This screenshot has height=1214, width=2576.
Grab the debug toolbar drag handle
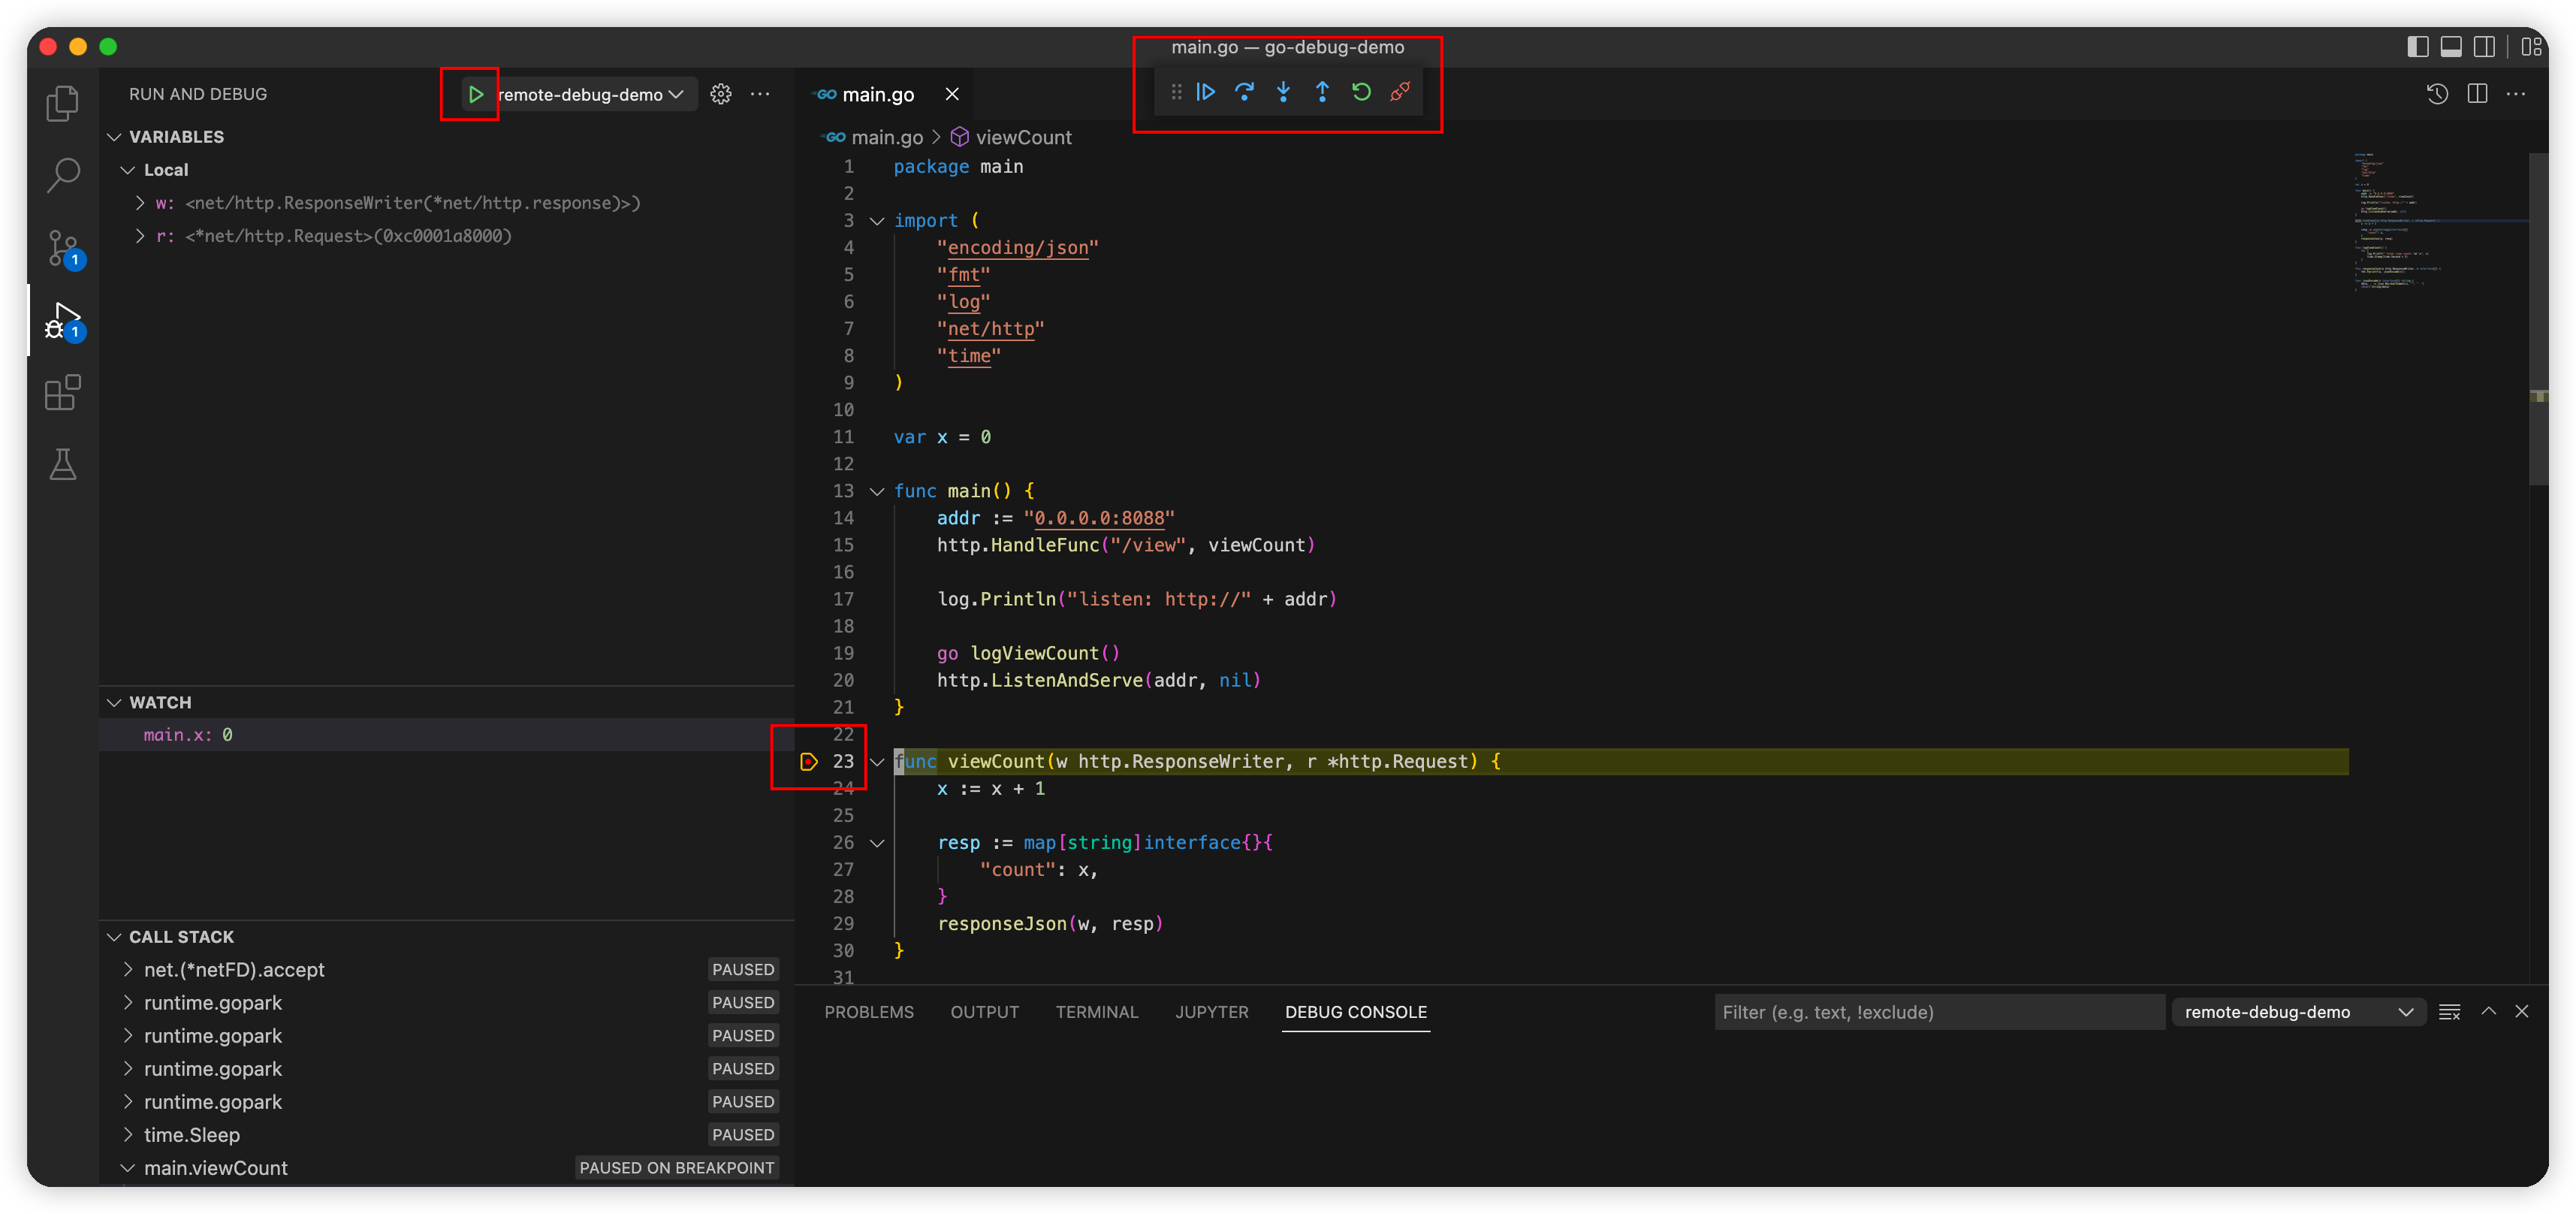click(x=1176, y=92)
